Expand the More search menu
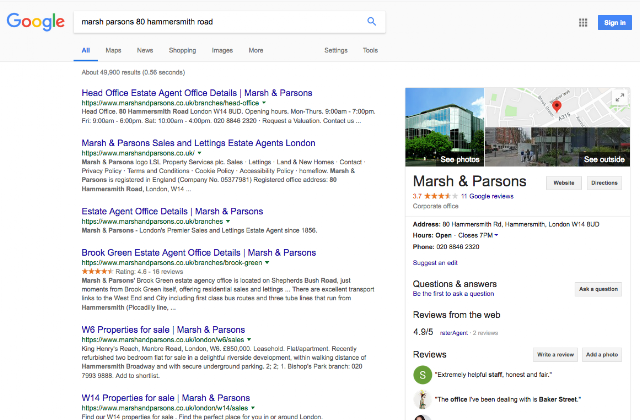 (x=256, y=50)
